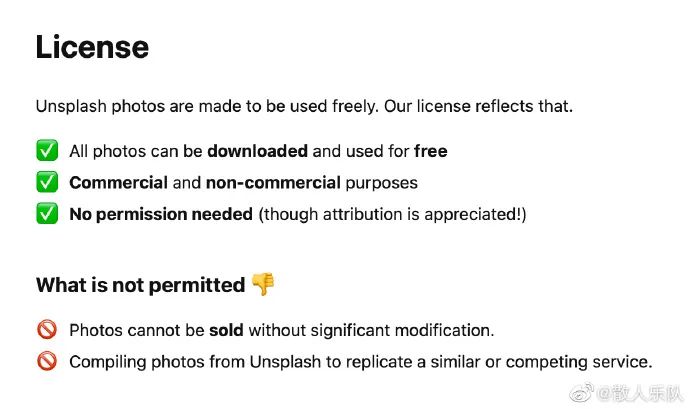
Task: Click the green checkmark next to Commercial purposes
Action: point(47,182)
